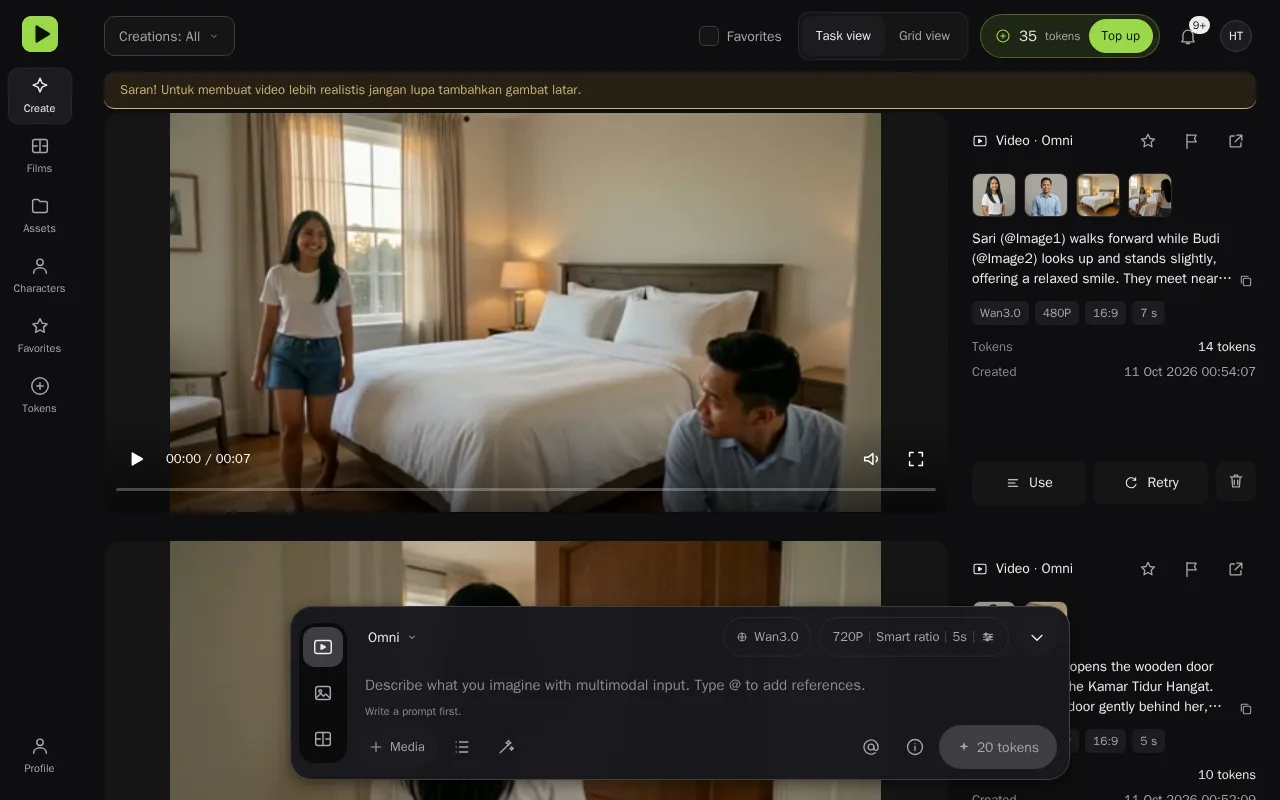1280x800 pixels.
Task: Retry the Sari and Budi video
Action: coord(1151,482)
